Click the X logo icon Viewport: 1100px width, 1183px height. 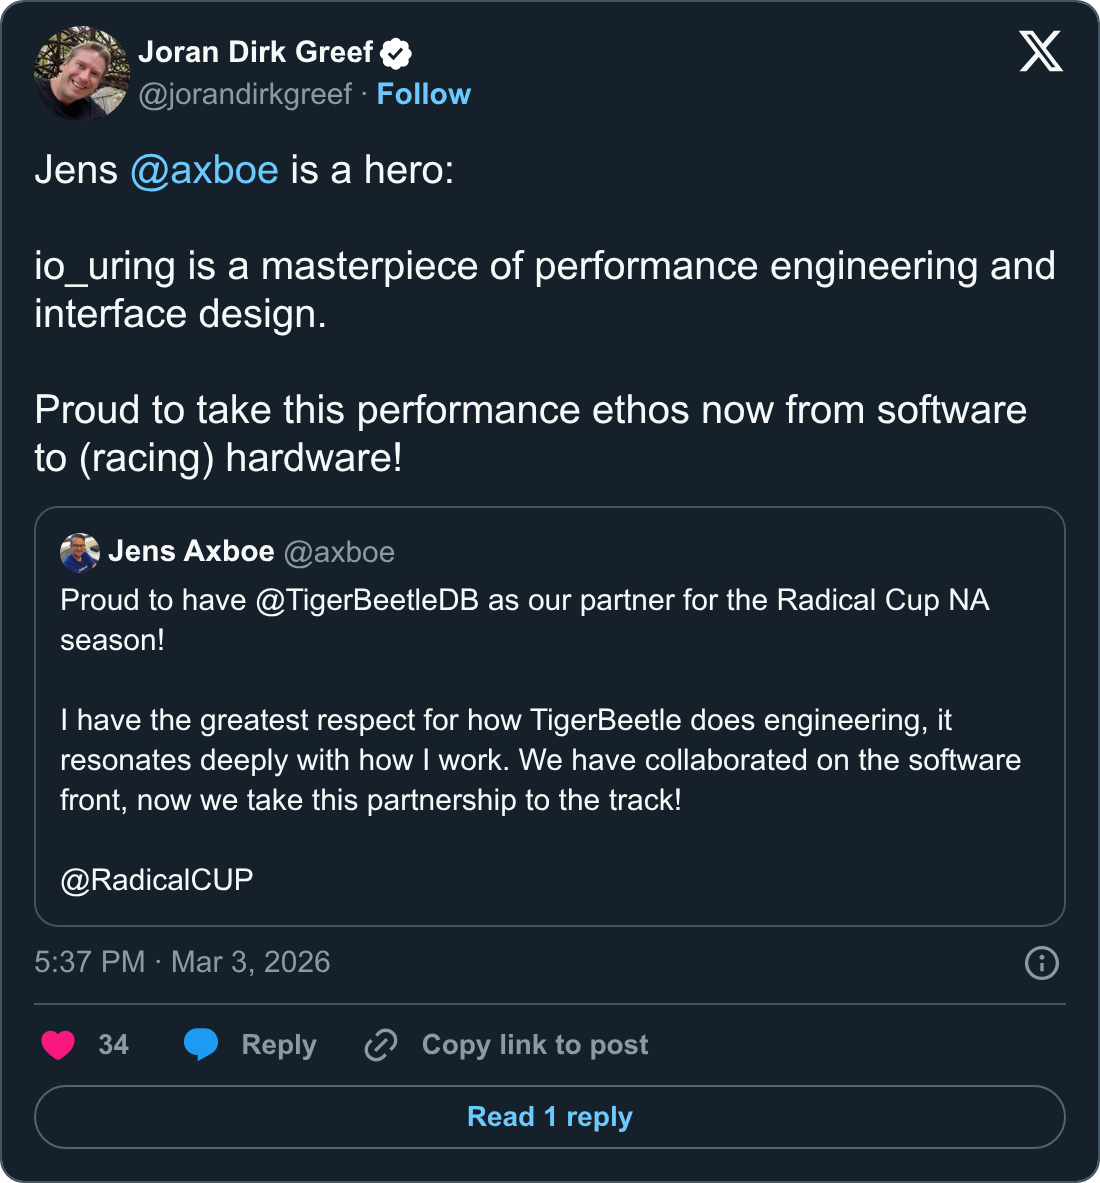(1041, 50)
